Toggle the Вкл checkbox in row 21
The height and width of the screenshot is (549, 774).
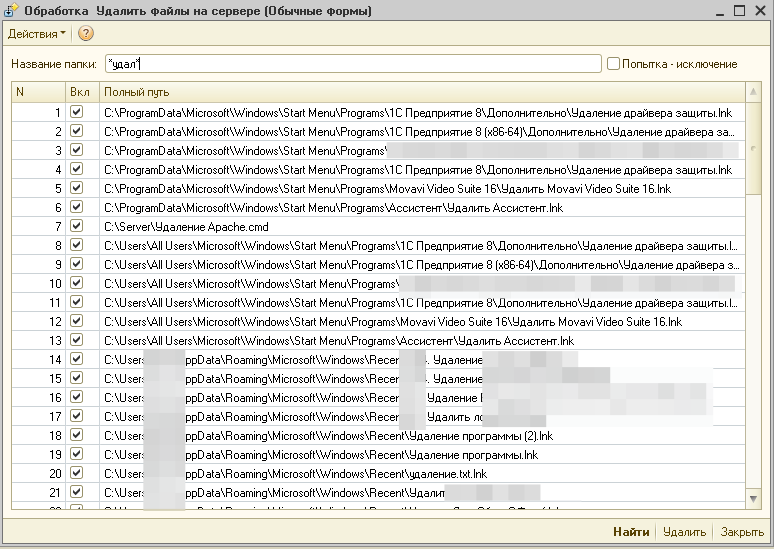tap(77, 492)
